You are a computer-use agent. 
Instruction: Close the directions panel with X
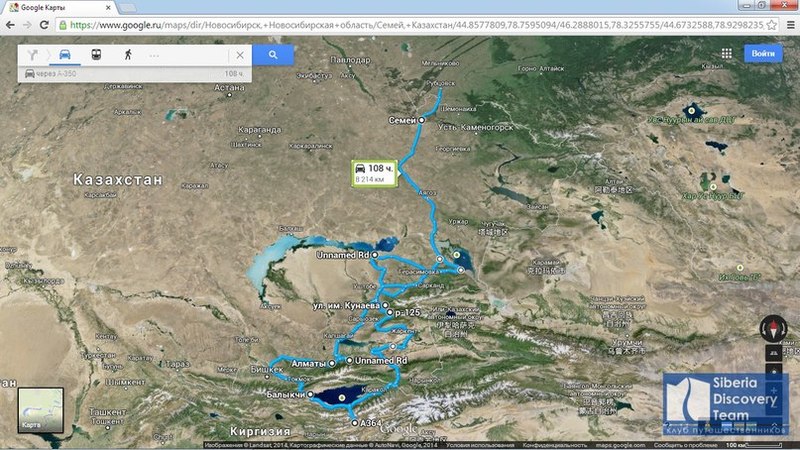pyautogui.click(x=240, y=55)
